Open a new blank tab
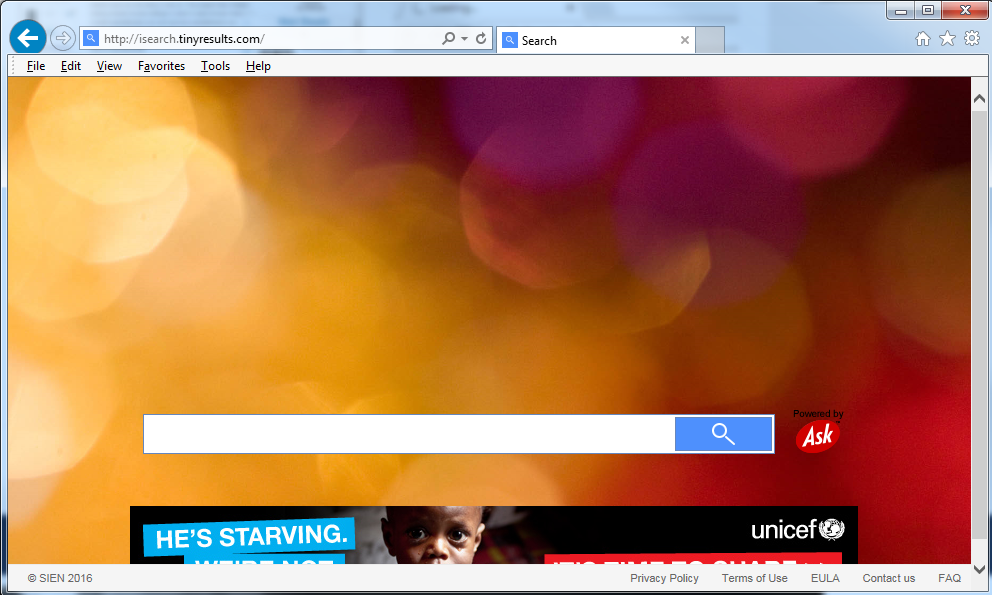992x595 pixels. (x=710, y=41)
